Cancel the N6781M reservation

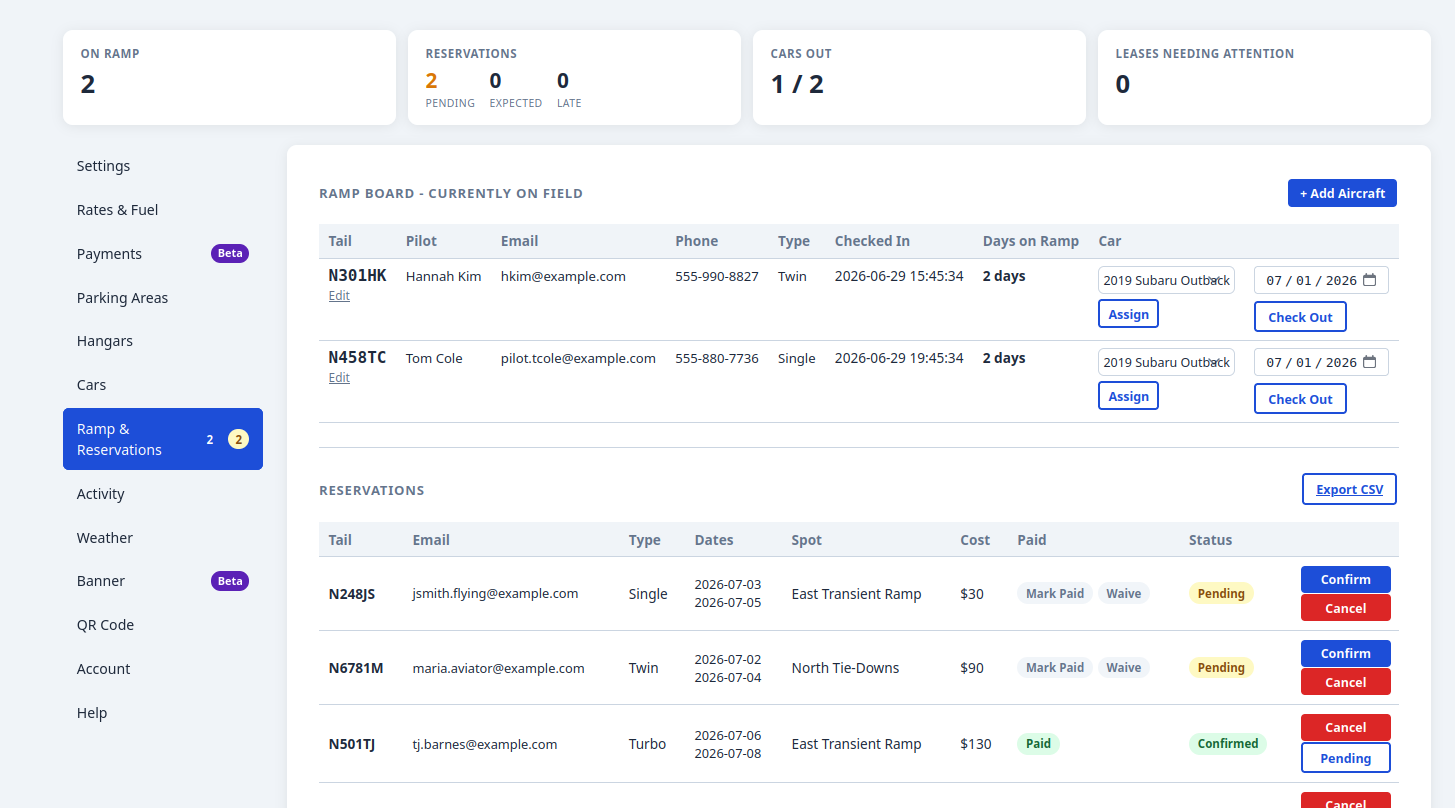(1345, 682)
